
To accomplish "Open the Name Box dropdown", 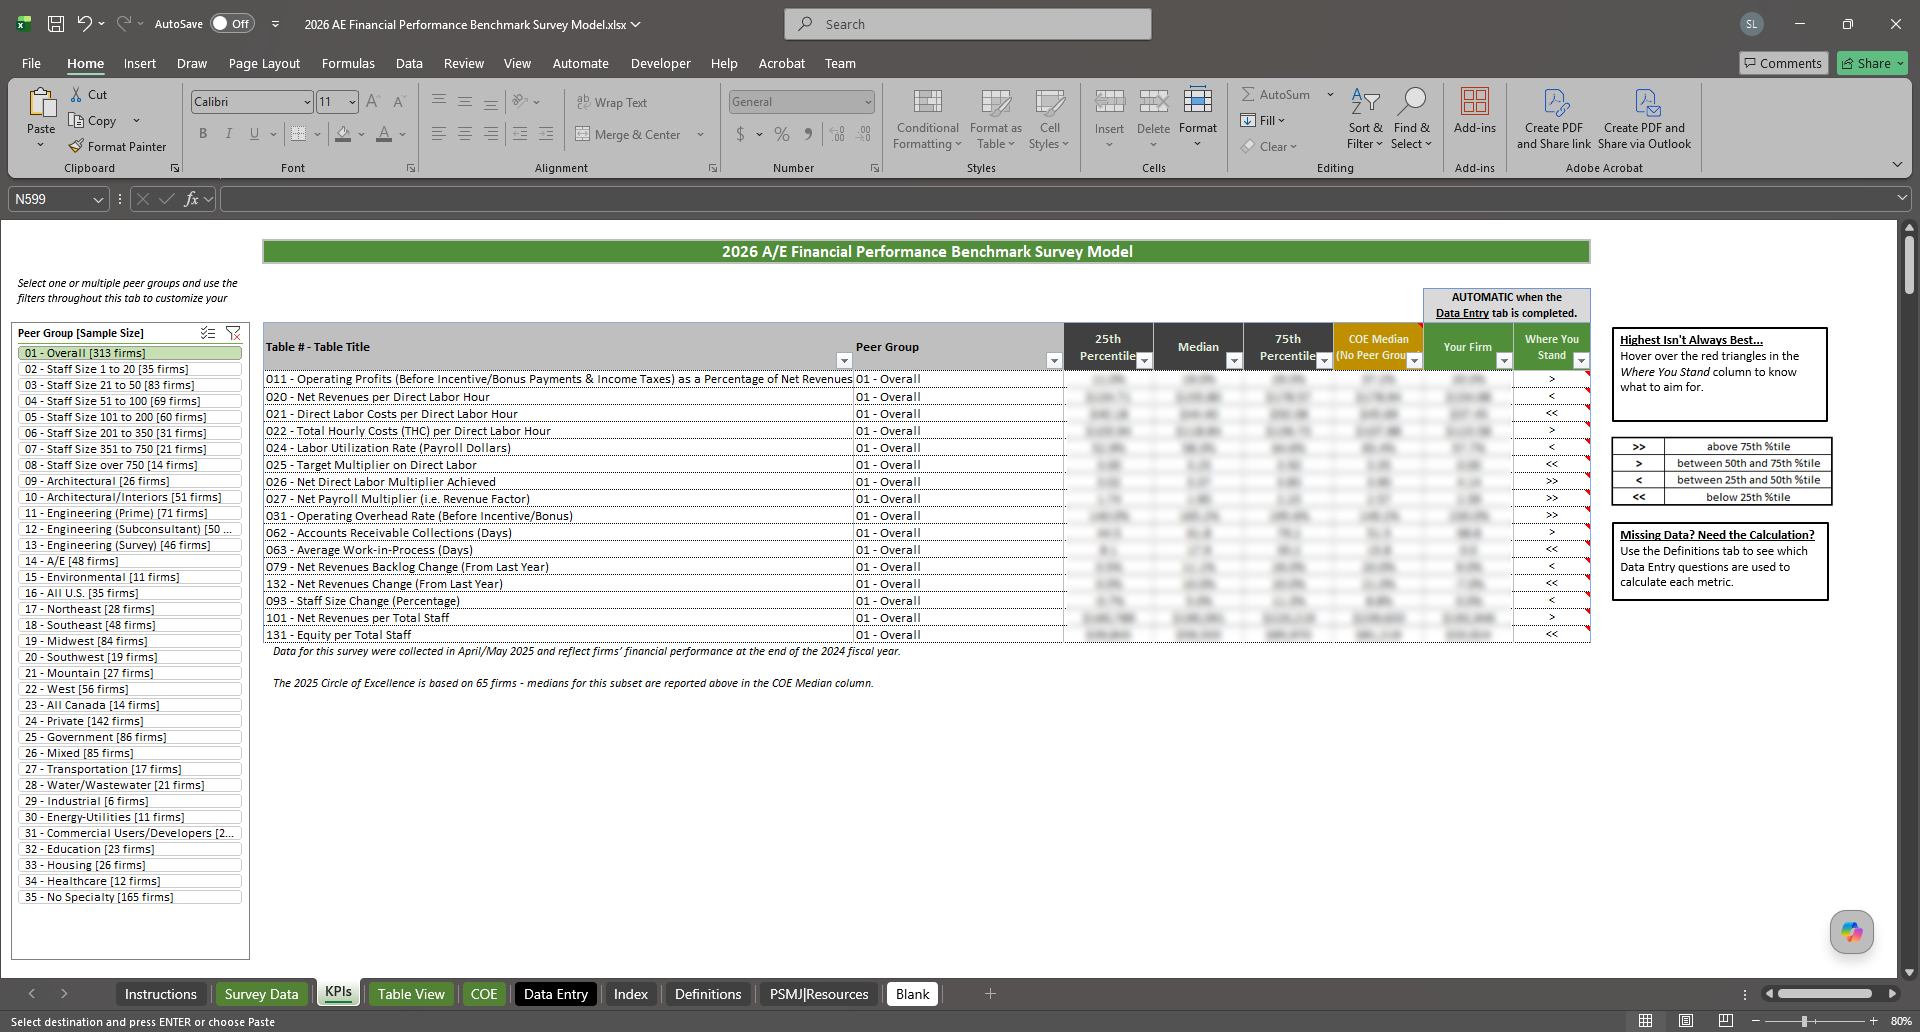I will pyautogui.click(x=98, y=199).
